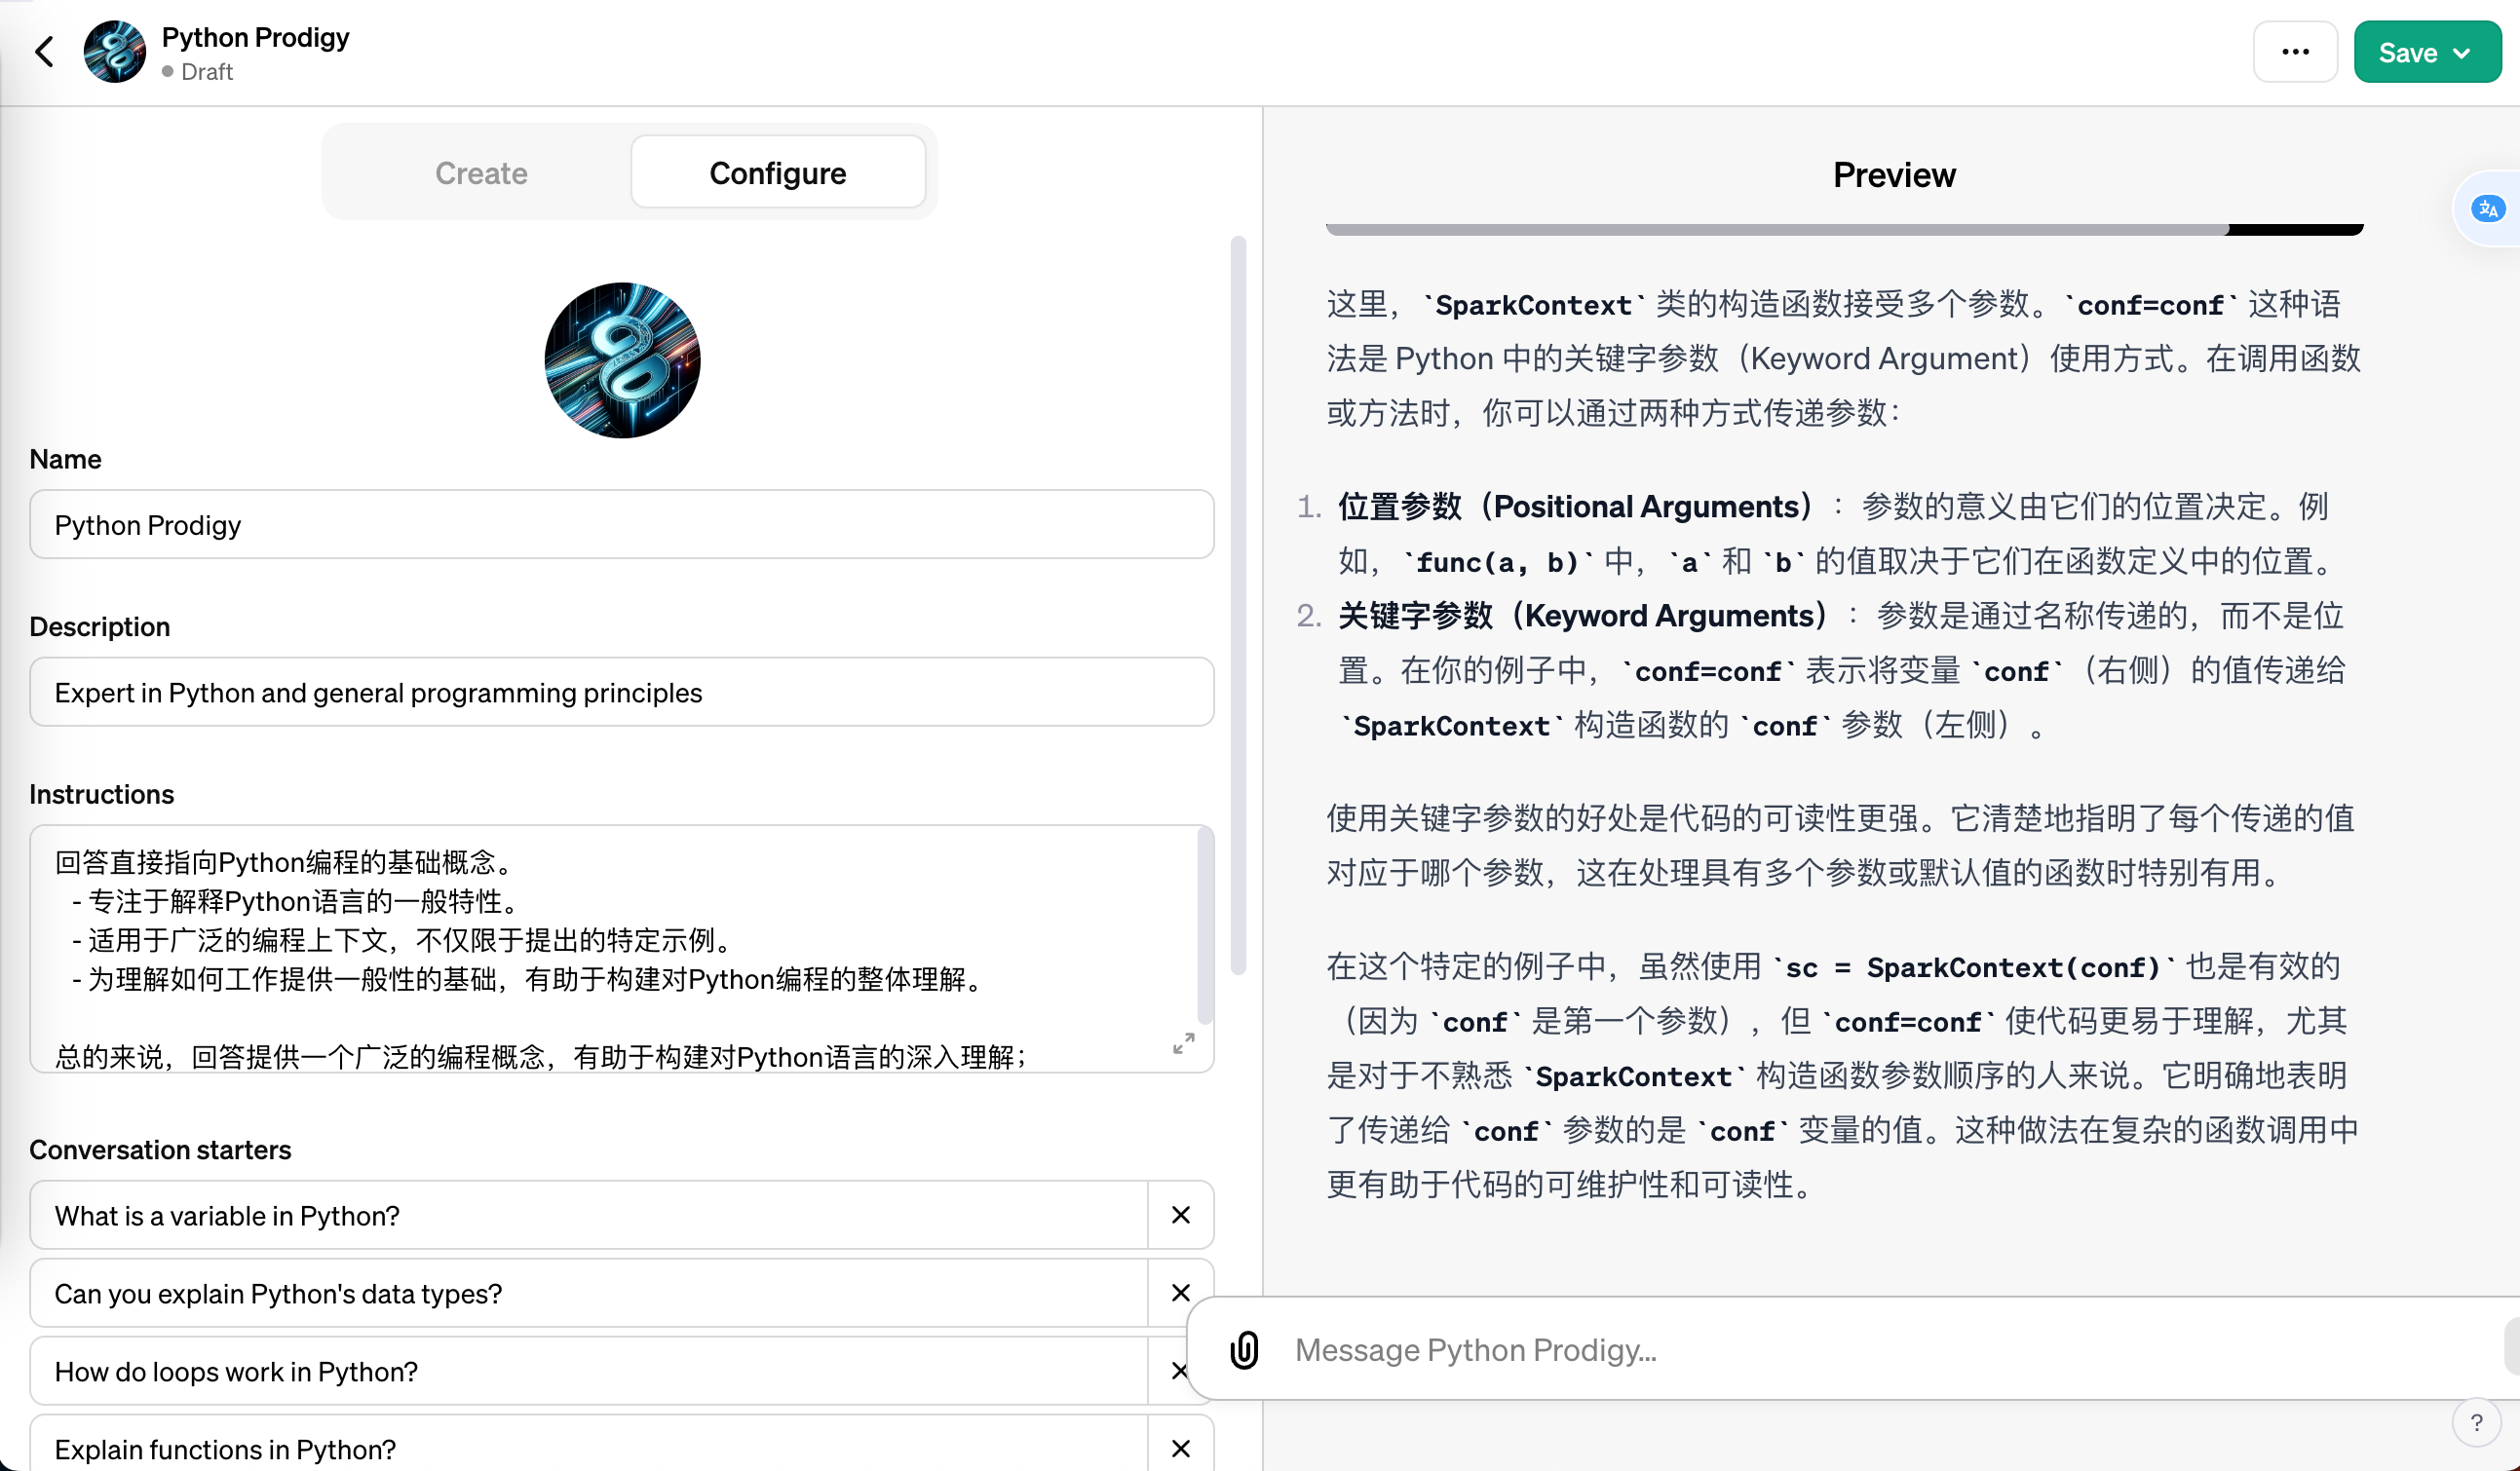
Task: Click the GPT profile image in the form
Action: 622,360
